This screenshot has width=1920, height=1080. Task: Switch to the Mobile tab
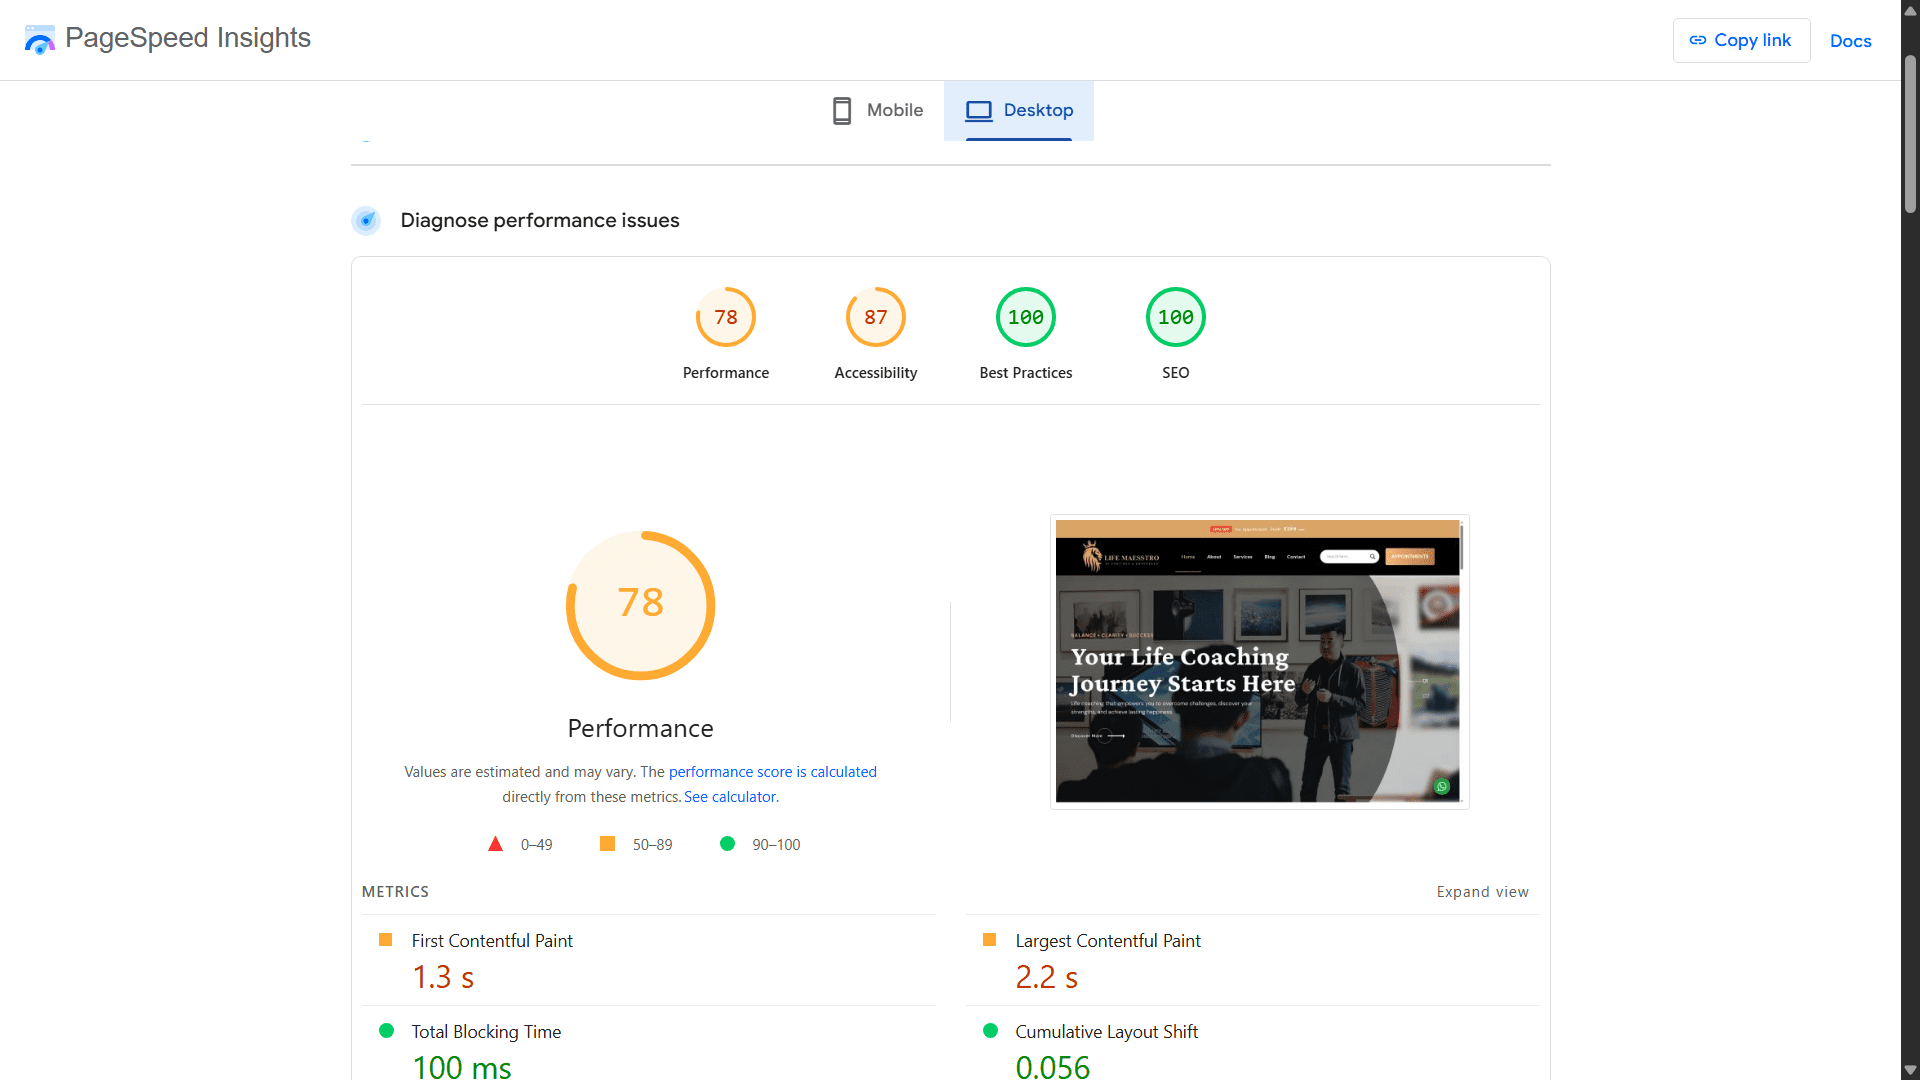pyautogui.click(x=878, y=110)
